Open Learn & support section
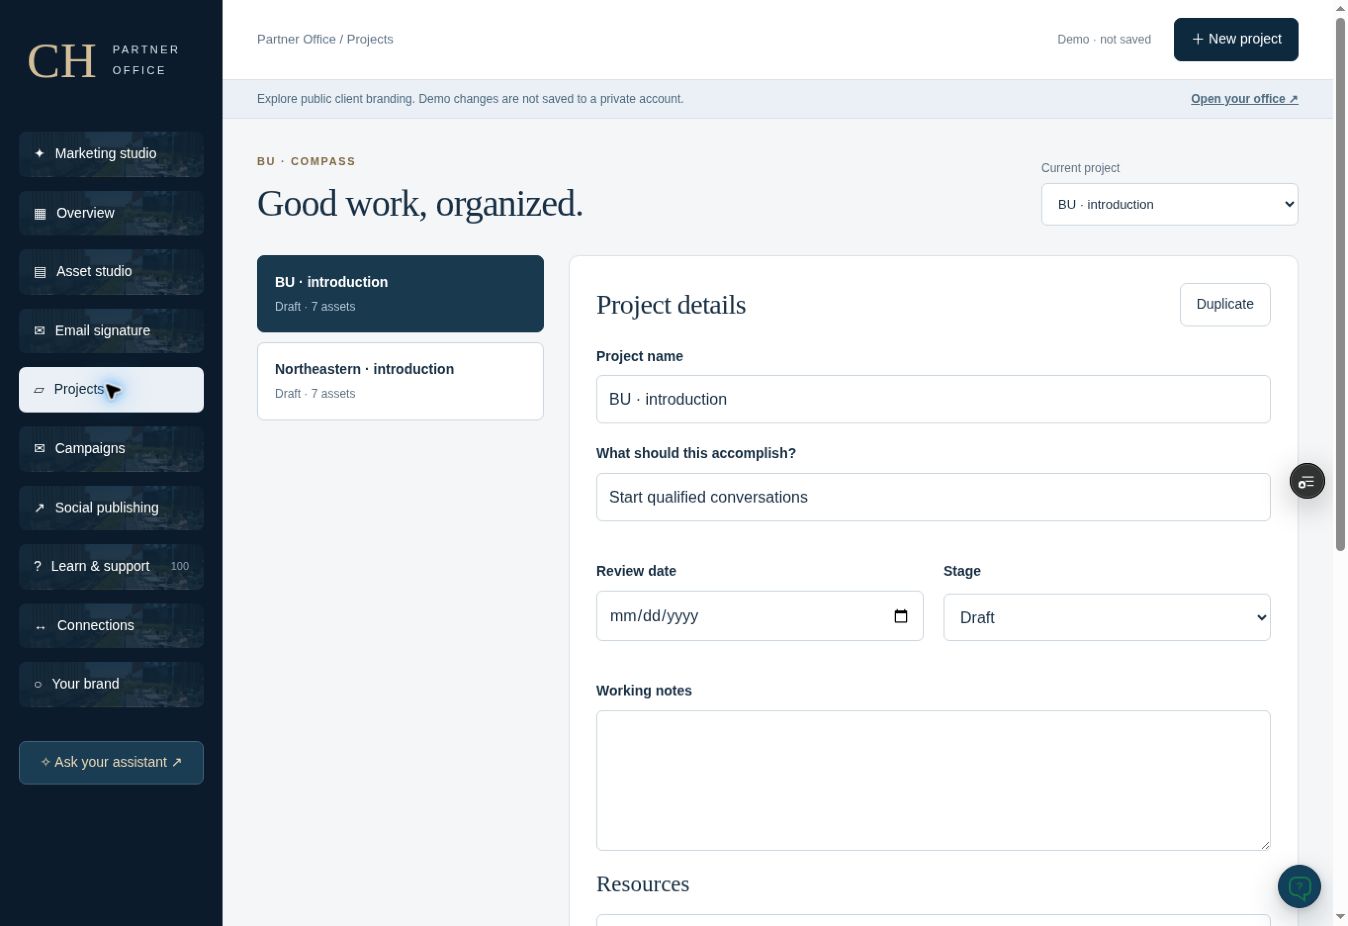1348x926 pixels. click(111, 567)
